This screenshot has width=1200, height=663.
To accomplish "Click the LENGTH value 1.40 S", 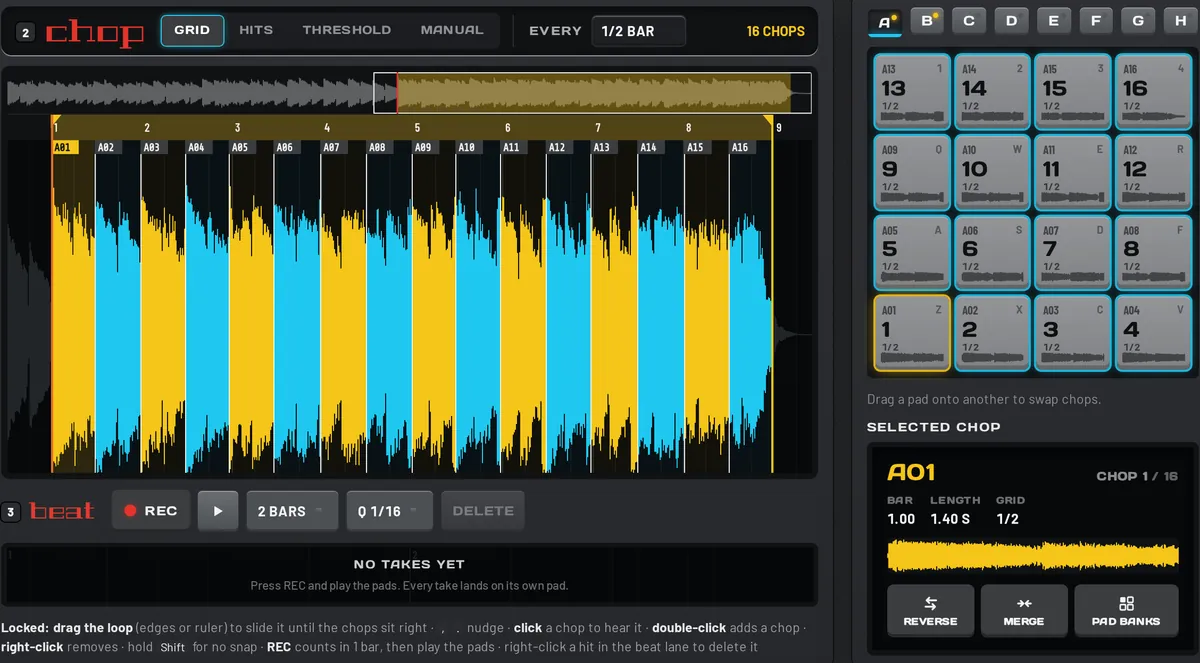I will point(950,519).
